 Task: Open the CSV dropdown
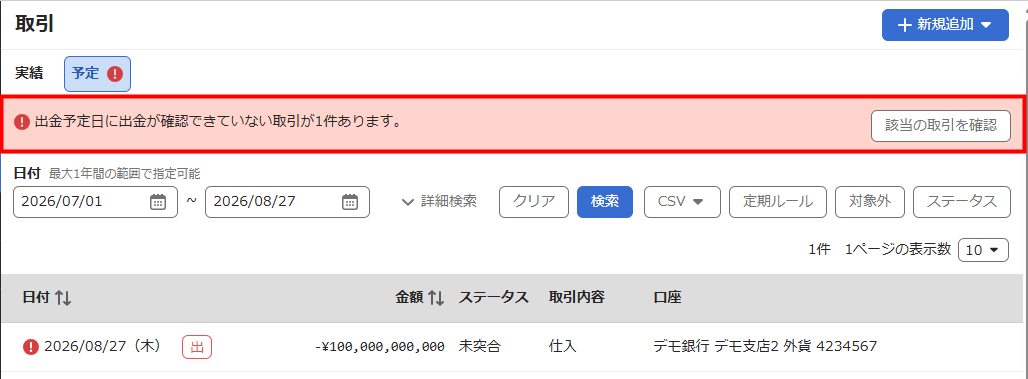[x=682, y=202]
